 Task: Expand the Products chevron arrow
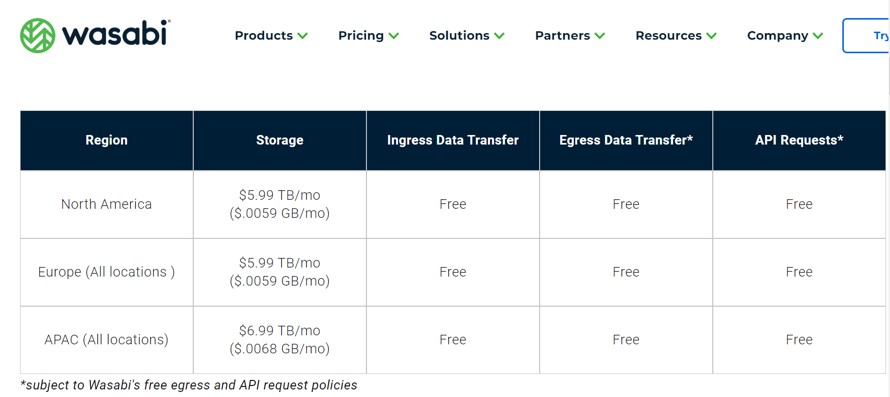pyautogui.click(x=303, y=36)
